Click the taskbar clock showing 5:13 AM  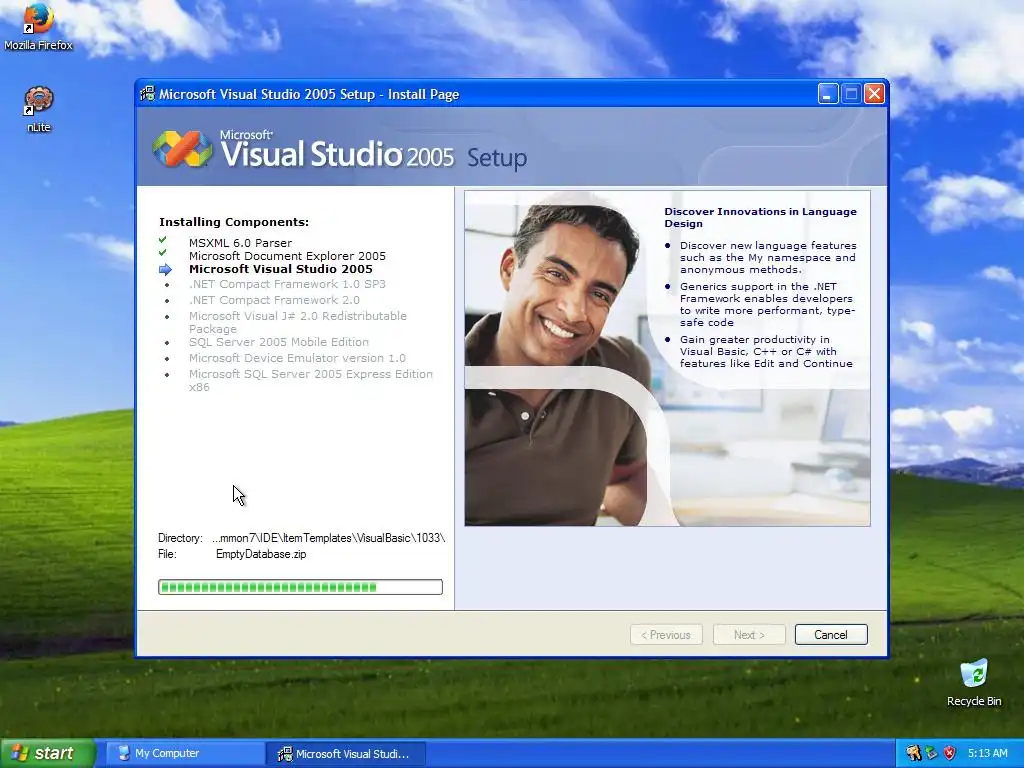[x=987, y=753]
